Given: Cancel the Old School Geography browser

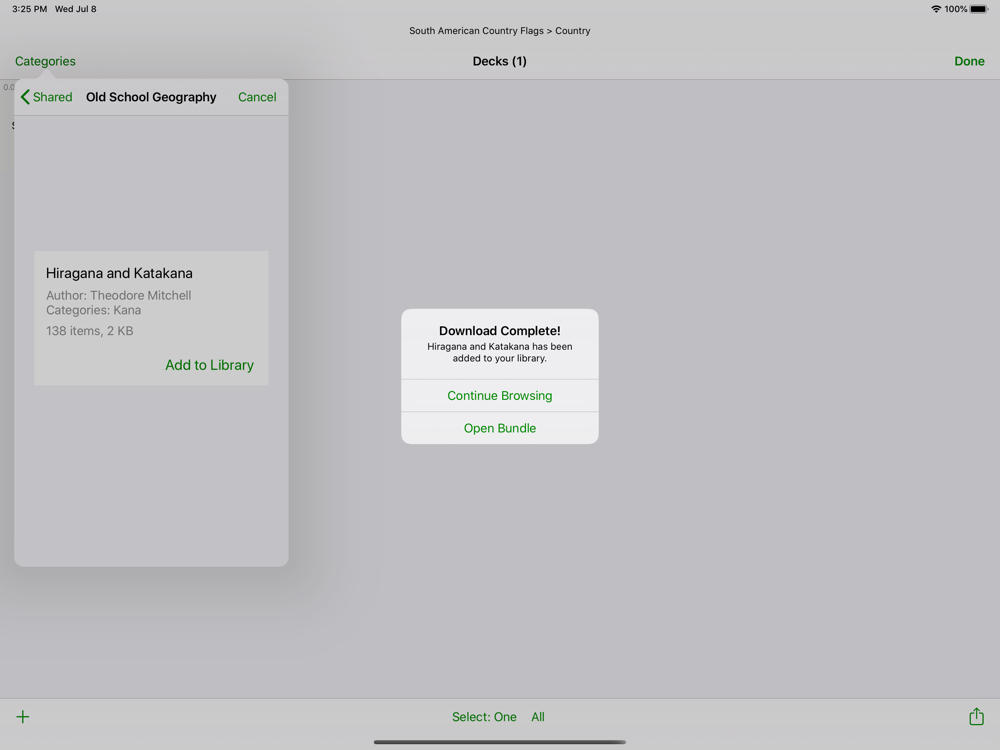Looking at the screenshot, I should 257,97.
